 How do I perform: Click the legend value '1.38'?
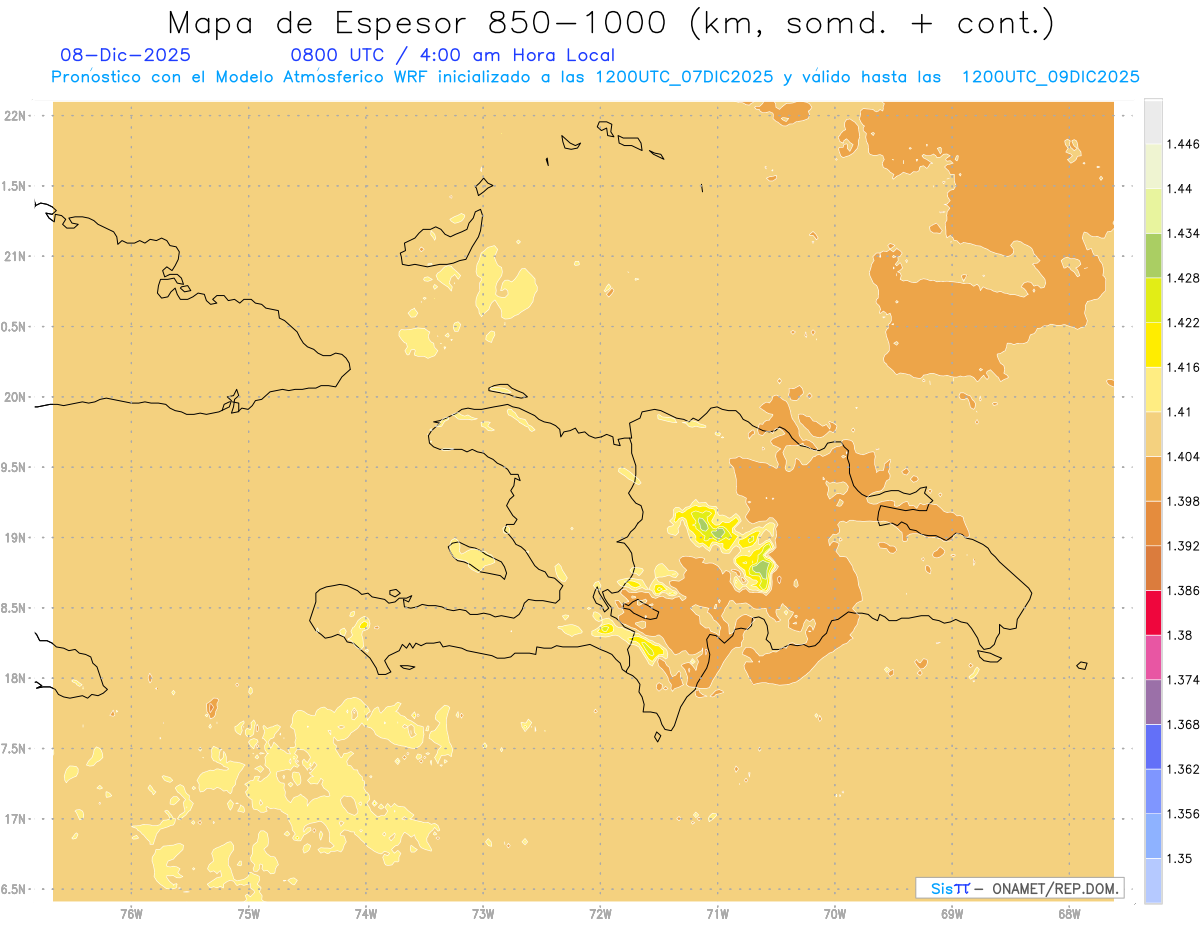click(1180, 635)
